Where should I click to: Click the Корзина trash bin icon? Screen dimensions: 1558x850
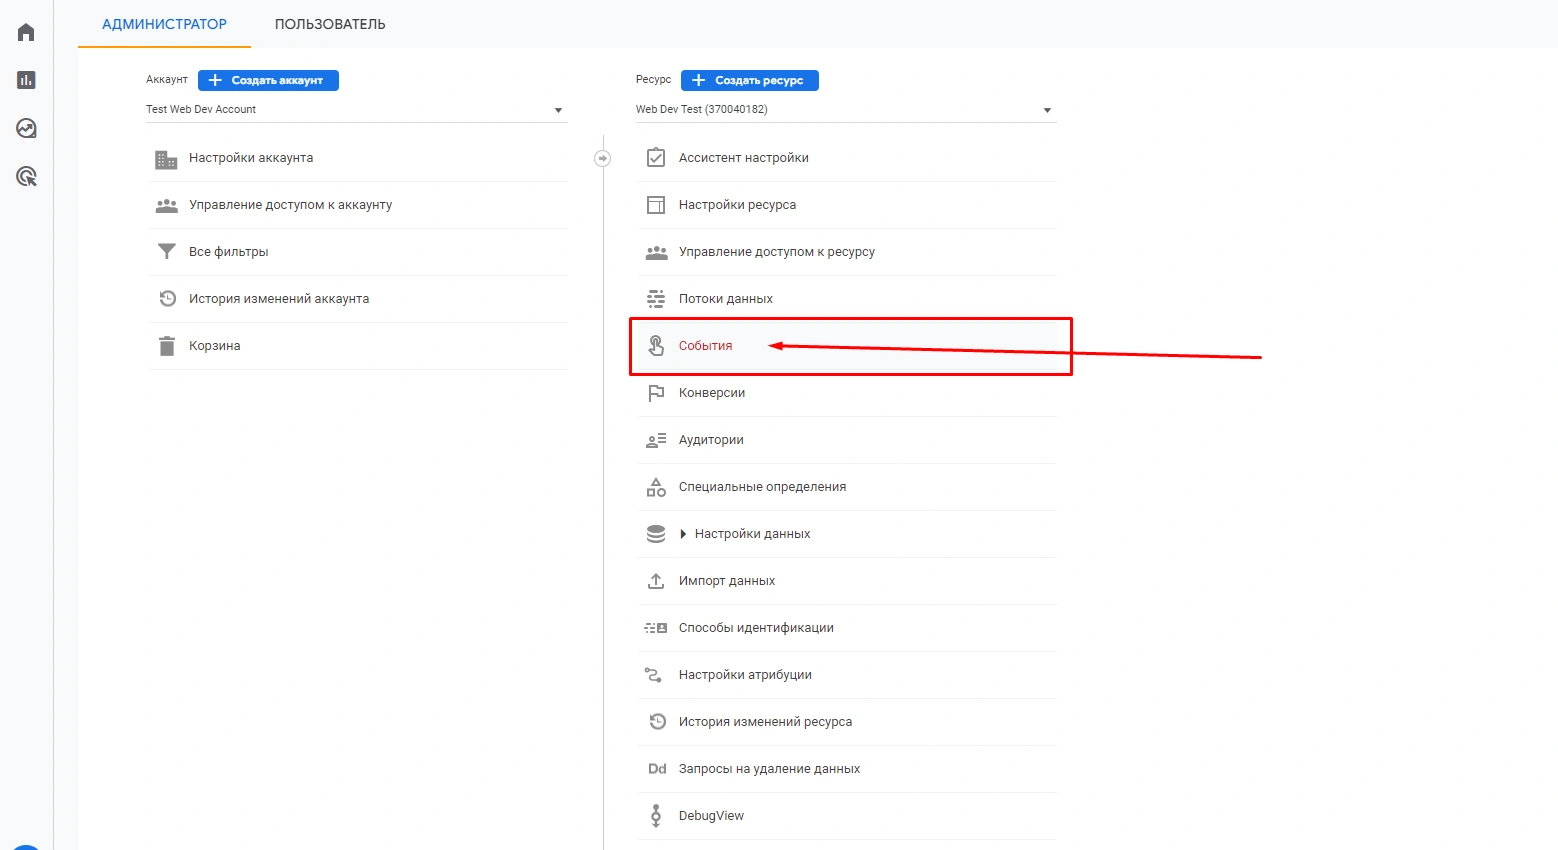[x=166, y=346]
